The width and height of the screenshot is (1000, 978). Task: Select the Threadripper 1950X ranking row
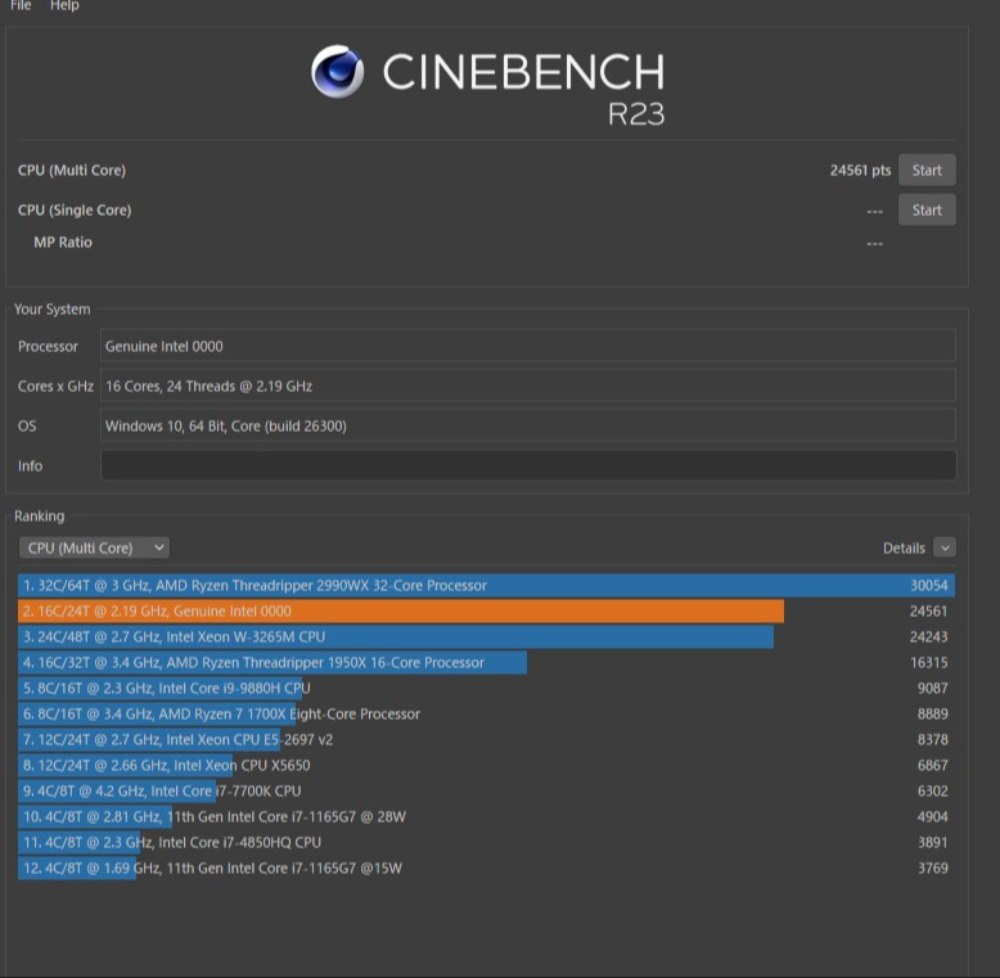486,662
